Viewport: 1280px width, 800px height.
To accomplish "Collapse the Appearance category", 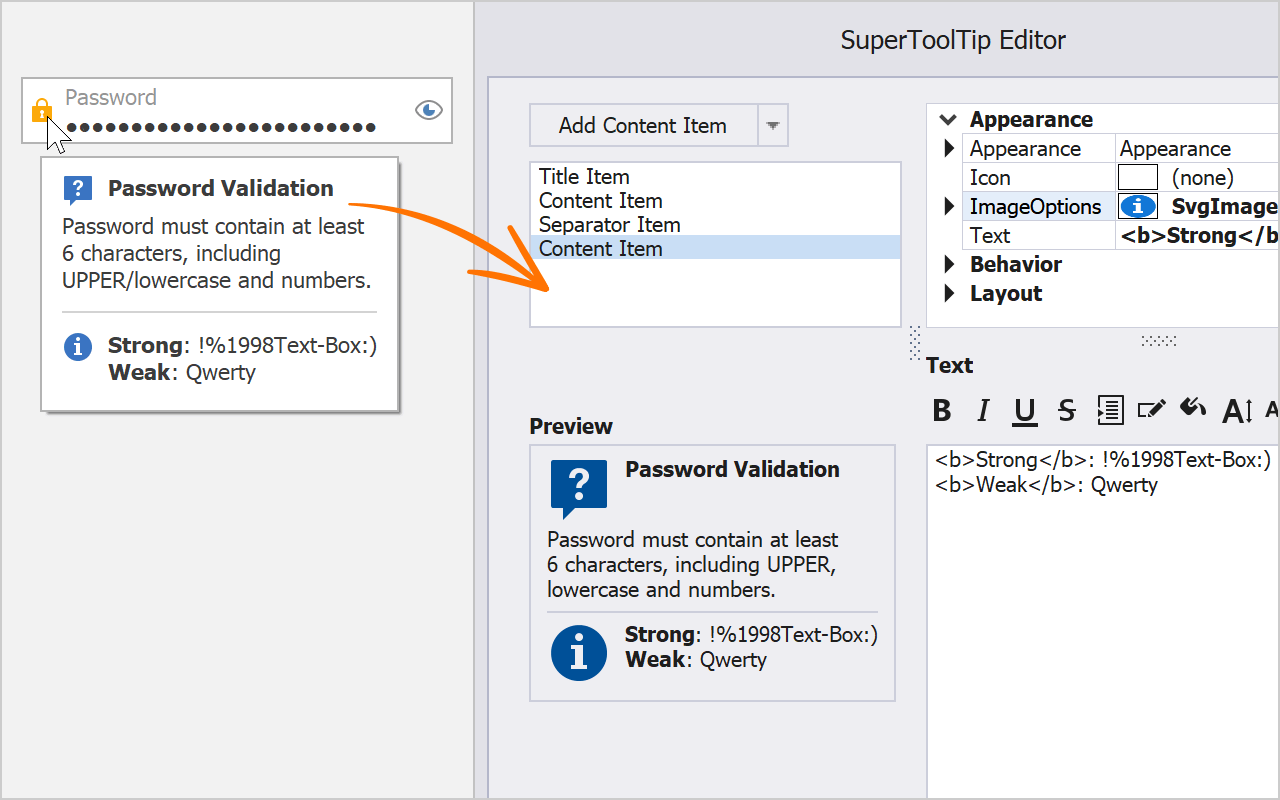I will 947,120.
